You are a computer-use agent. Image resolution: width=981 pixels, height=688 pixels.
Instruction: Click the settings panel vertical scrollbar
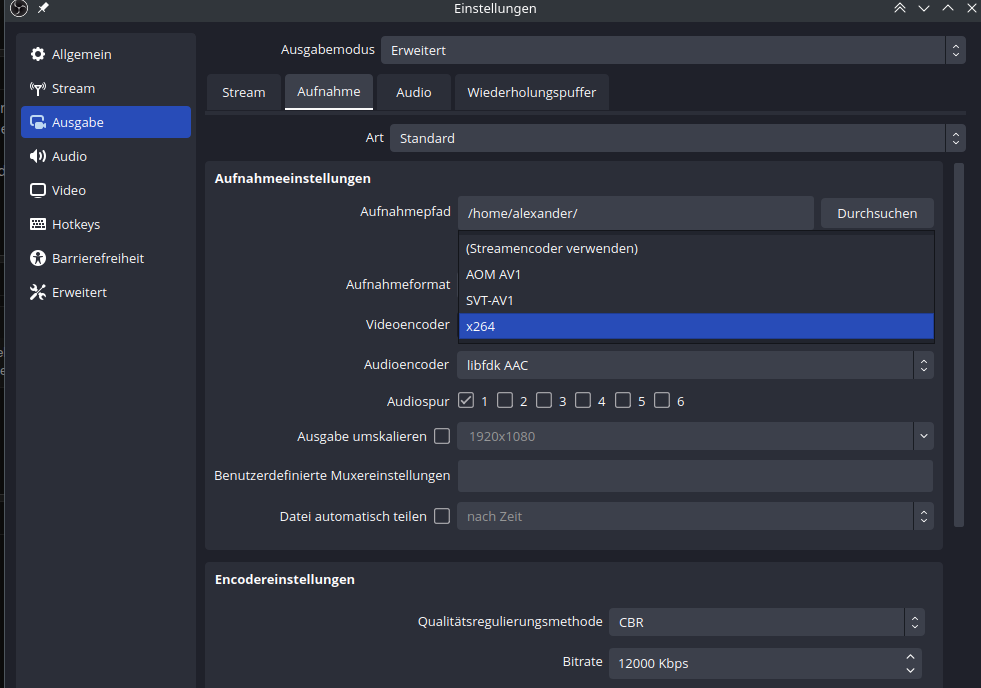click(x=958, y=345)
